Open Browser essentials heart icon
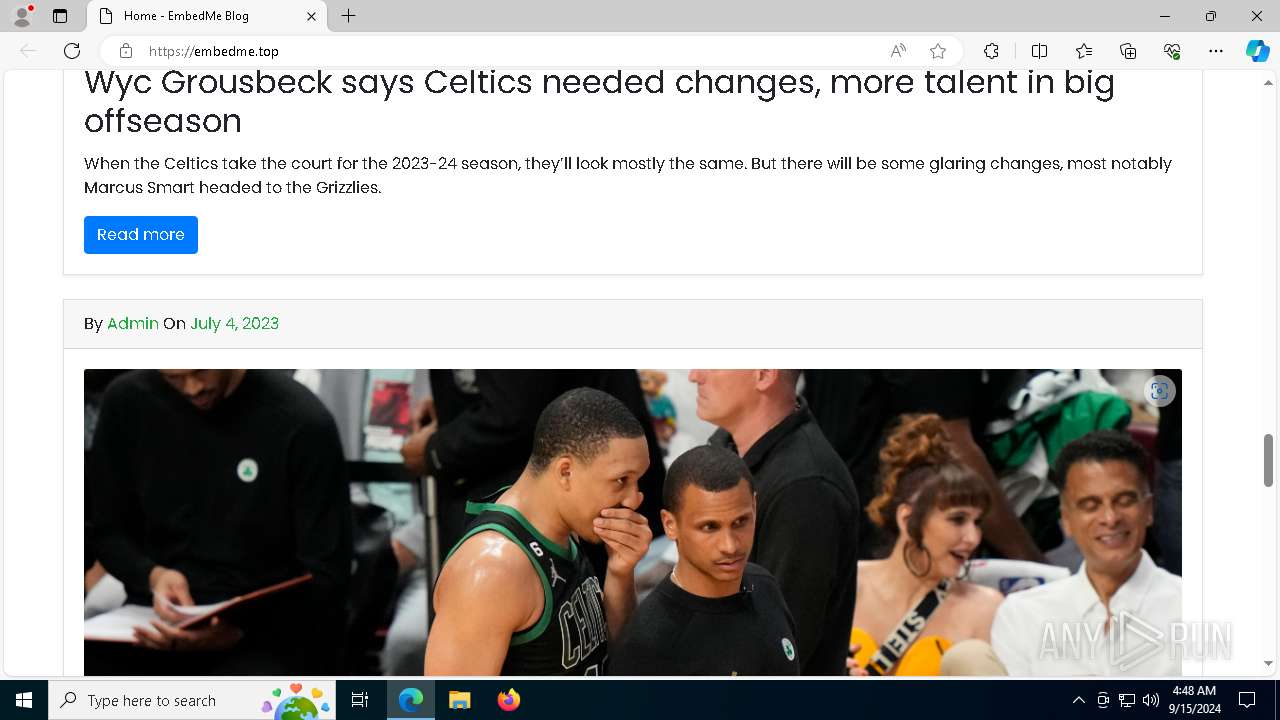Image resolution: width=1280 pixels, height=720 pixels. click(1172, 51)
